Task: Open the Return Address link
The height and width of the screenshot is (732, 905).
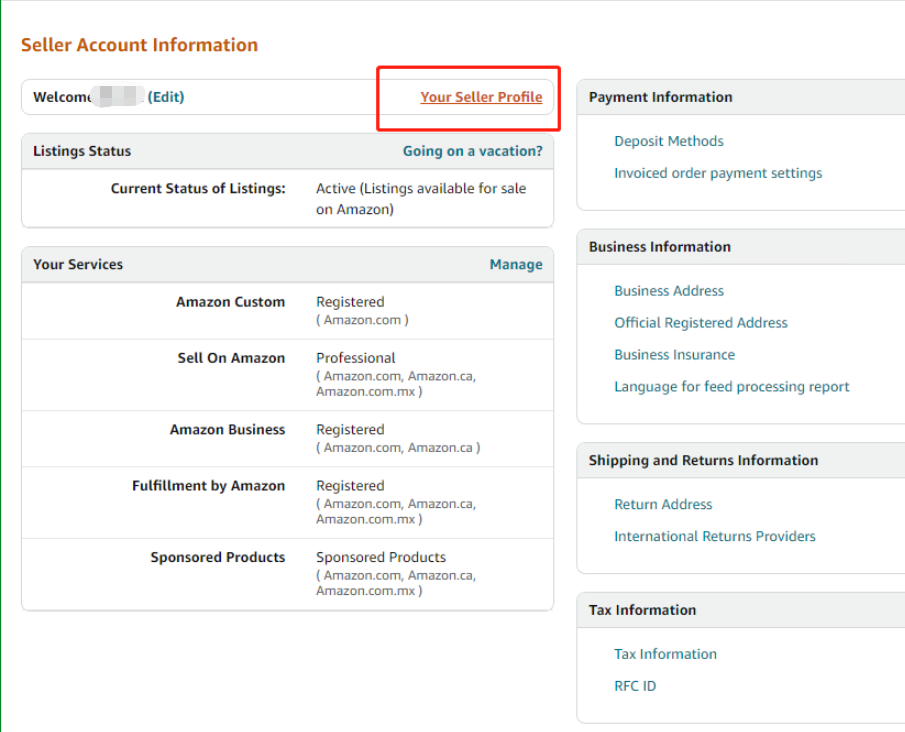Action: point(663,505)
